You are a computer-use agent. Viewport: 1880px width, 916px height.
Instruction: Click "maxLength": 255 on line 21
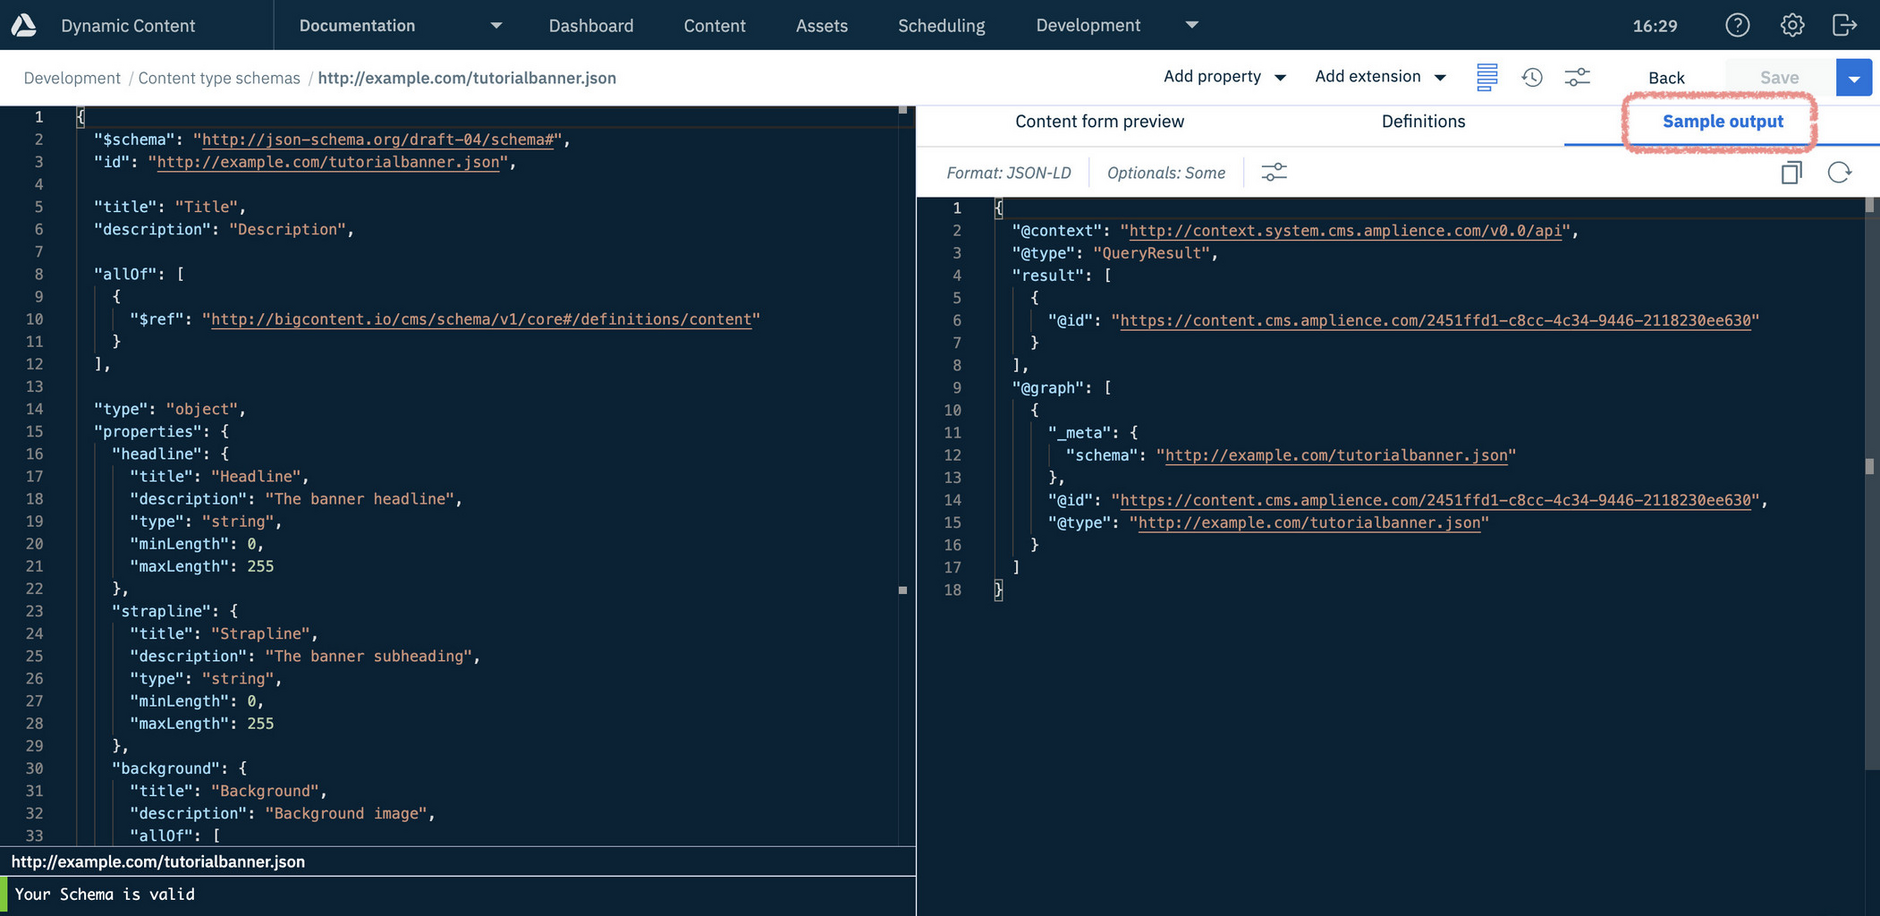coord(202,566)
